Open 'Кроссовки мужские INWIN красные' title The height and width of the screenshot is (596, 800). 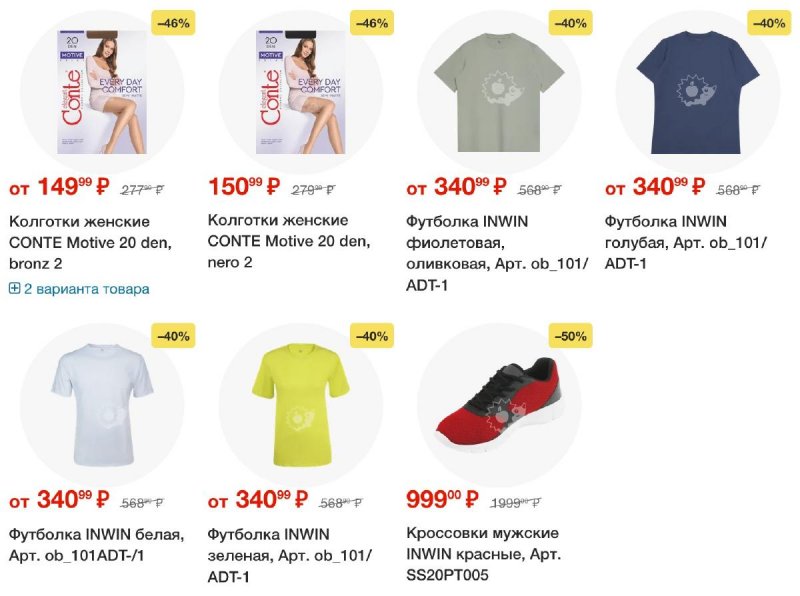(483, 554)
